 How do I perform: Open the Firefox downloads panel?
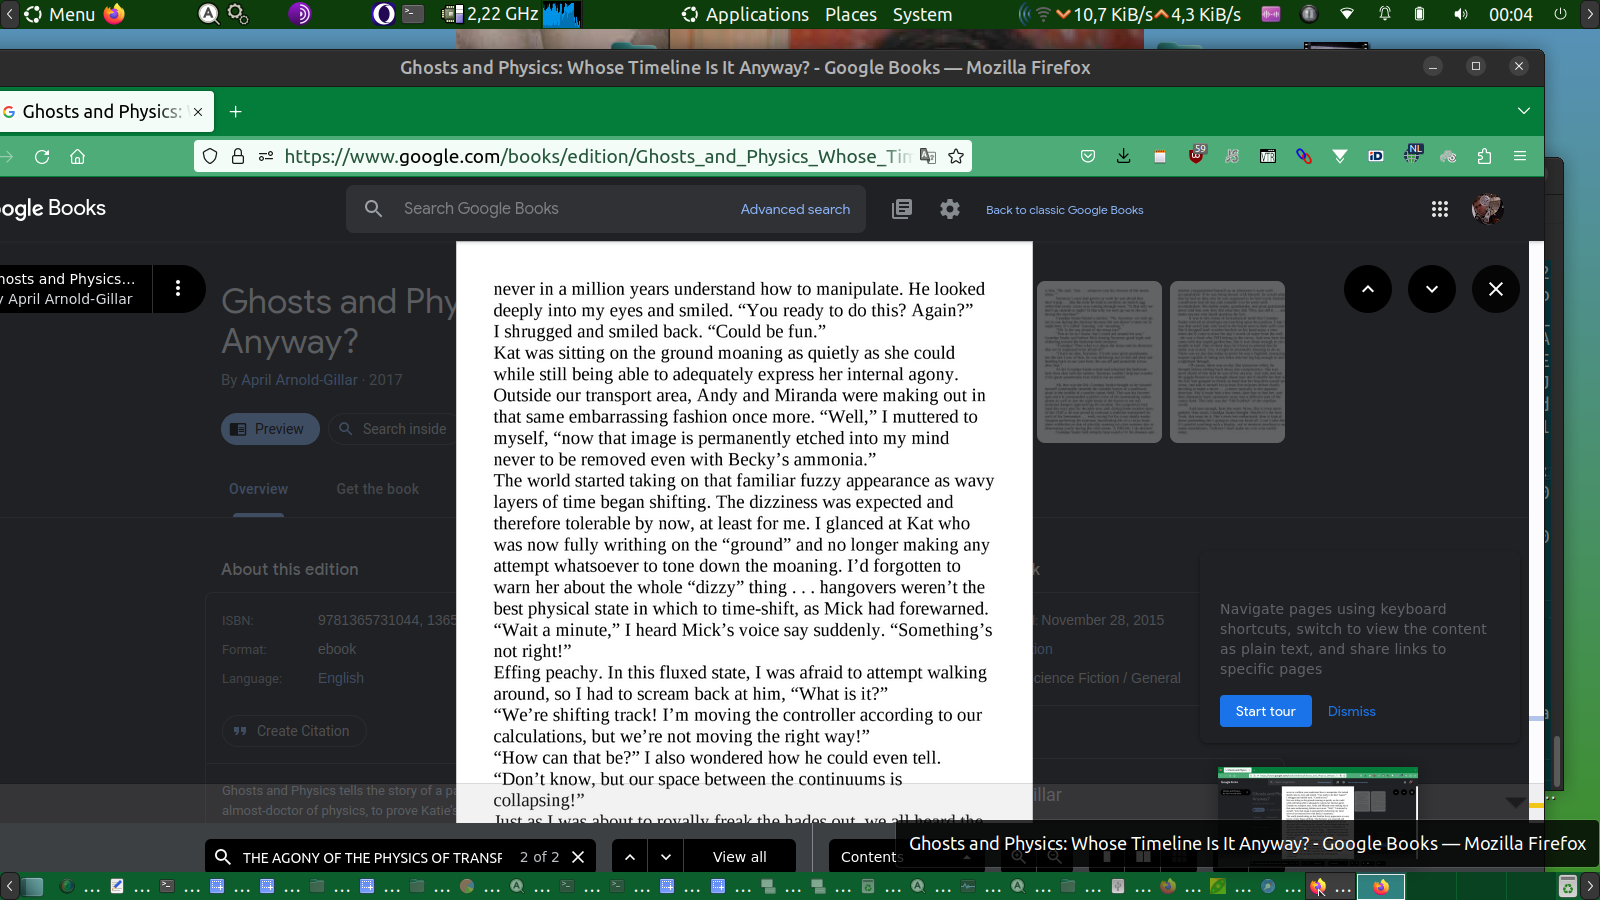pyautogui.click(x=1124, y=156)
